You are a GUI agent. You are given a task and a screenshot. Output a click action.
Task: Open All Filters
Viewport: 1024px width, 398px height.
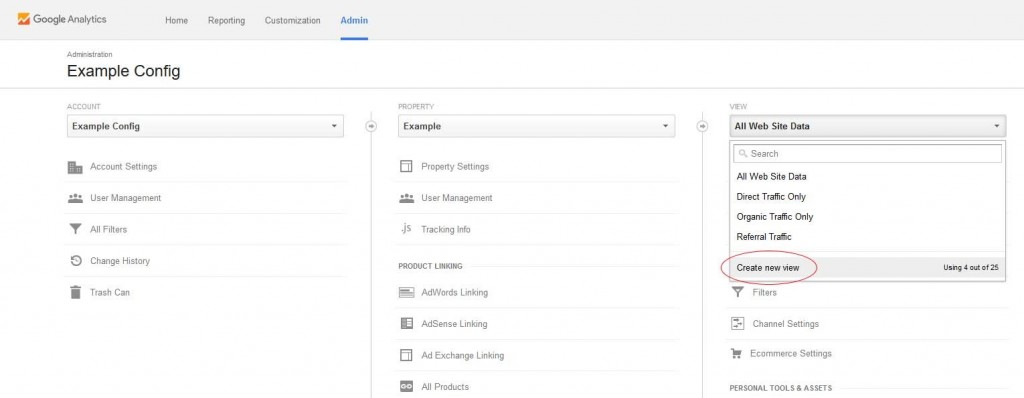pos(108,229)
